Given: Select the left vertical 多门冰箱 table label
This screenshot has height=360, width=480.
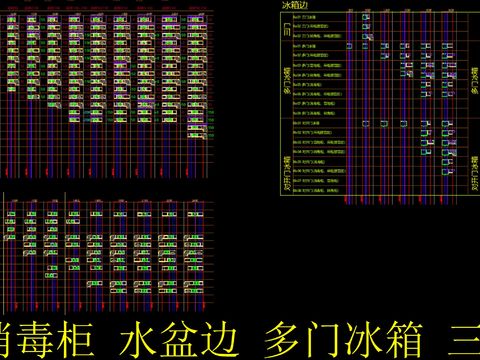Looking at the screenshot, I should 286,80.
